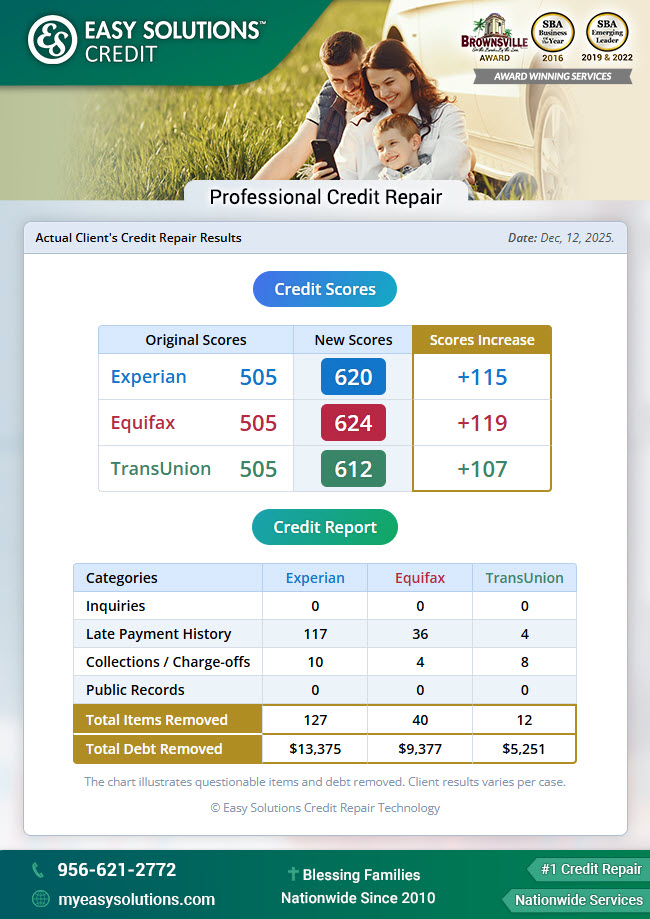Click the cross icon before Blessing Families
The height and width of the screenshot is (919, 650).
click(292, 874)
